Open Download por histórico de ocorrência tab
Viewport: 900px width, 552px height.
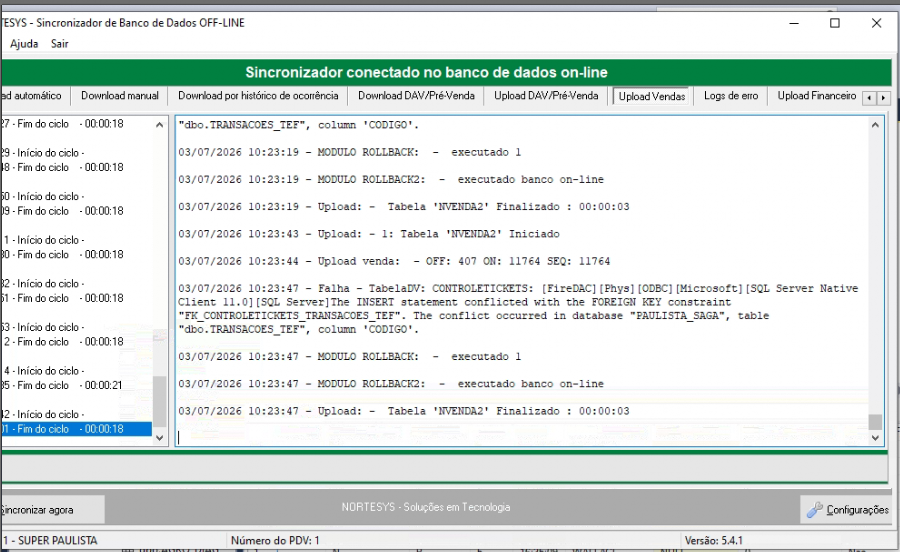(x=258, y=96)
